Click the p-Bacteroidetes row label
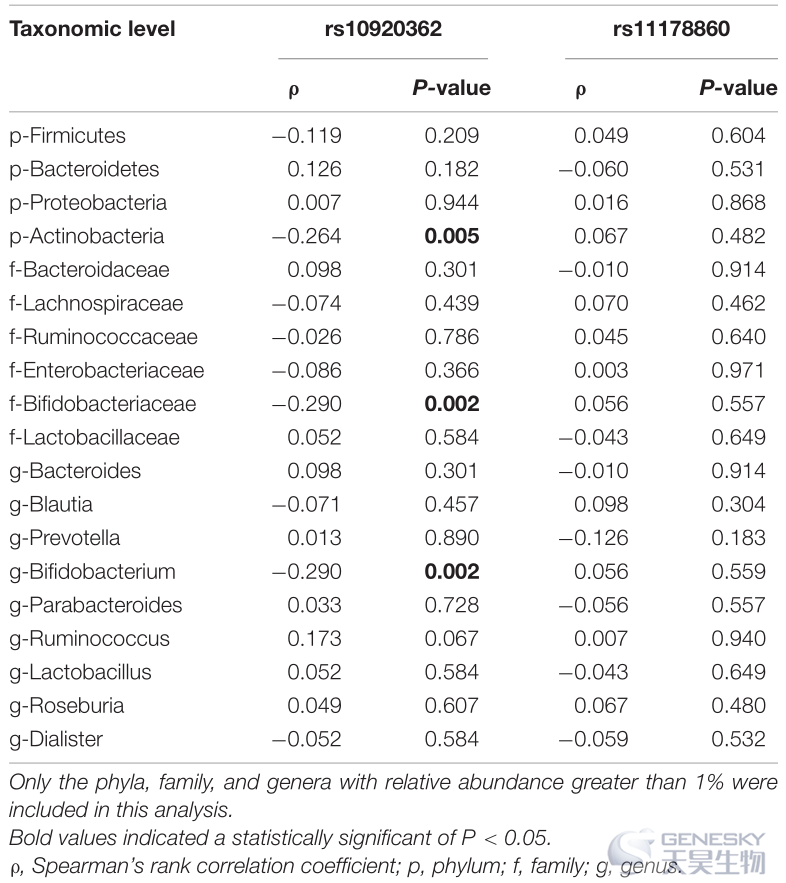Screen dimensions: 786x883 (x=84, y=169)
